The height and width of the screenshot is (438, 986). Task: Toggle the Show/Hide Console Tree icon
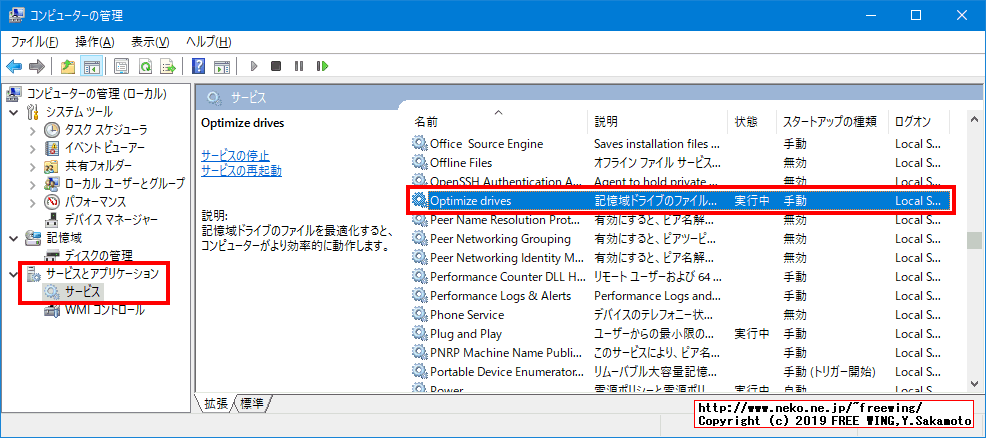click(x=92, y=66)
